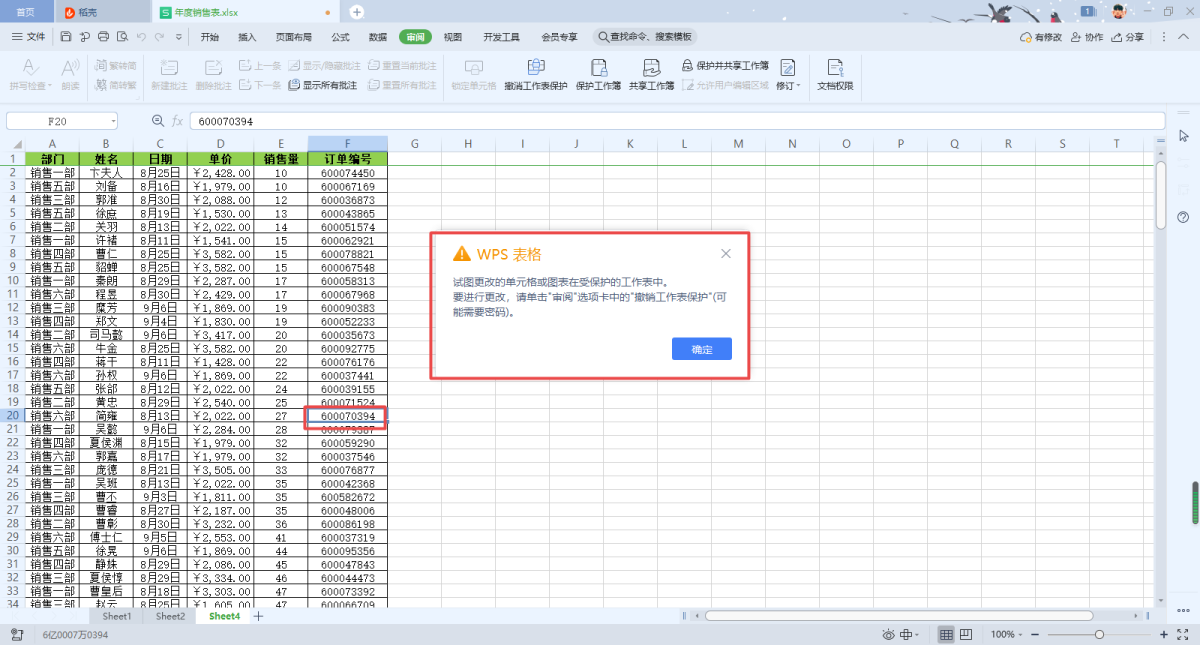This screenshot has height=645, width=1200.
Task: Toggle eye protection mode in status bar
Action: click(x=888, y=635)
